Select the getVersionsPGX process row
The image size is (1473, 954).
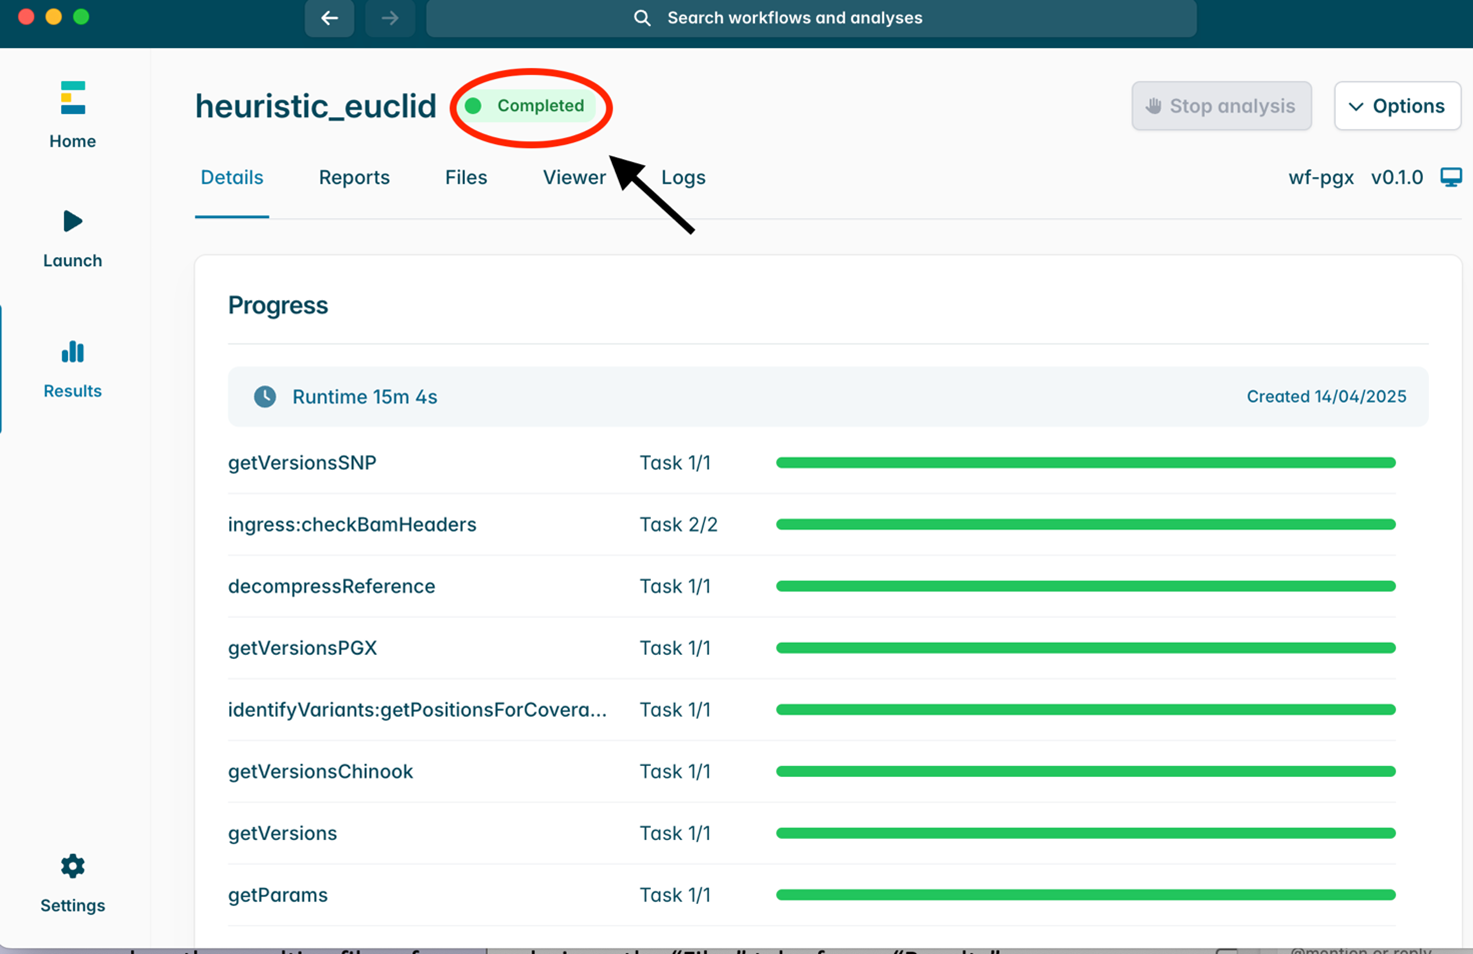pyautogui.click(x=812, y=648)
